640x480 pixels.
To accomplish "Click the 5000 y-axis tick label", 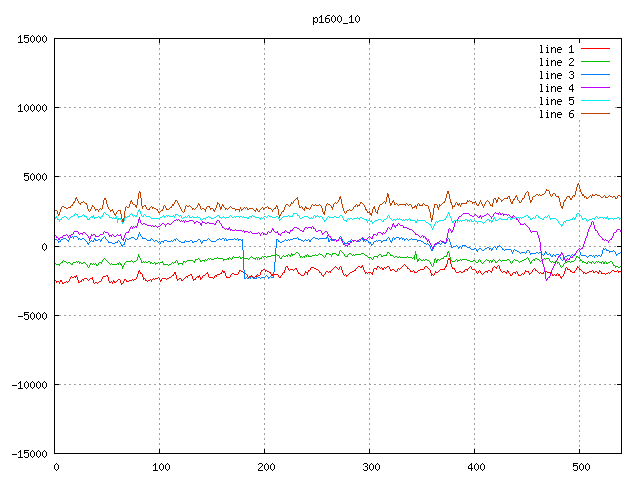I will 35,177.
